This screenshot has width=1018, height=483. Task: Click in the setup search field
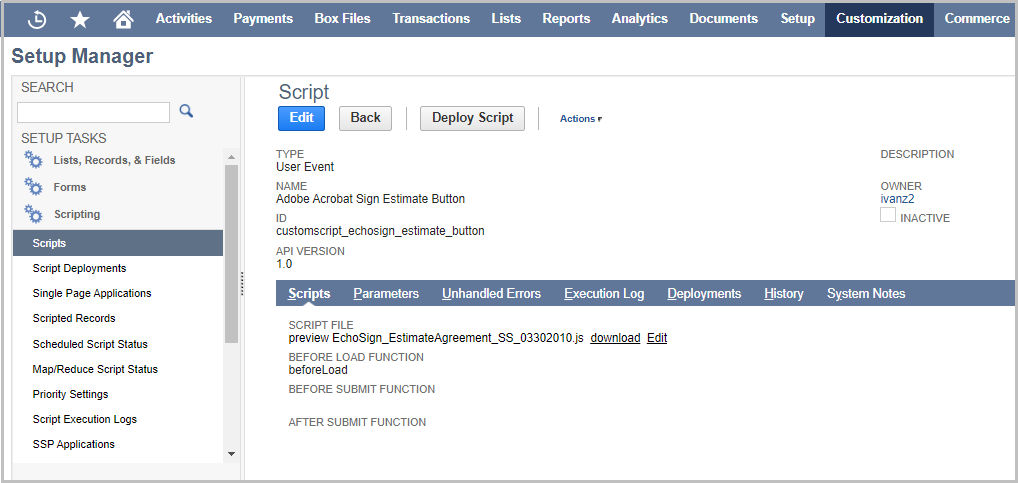point(93,112)
